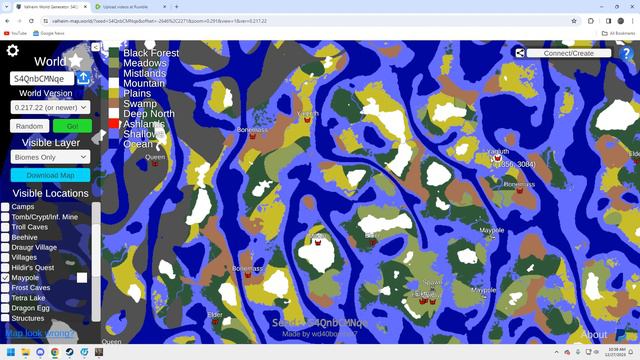
Task: Show hidden system tray icons chevron
Action: tap(556, 352)
